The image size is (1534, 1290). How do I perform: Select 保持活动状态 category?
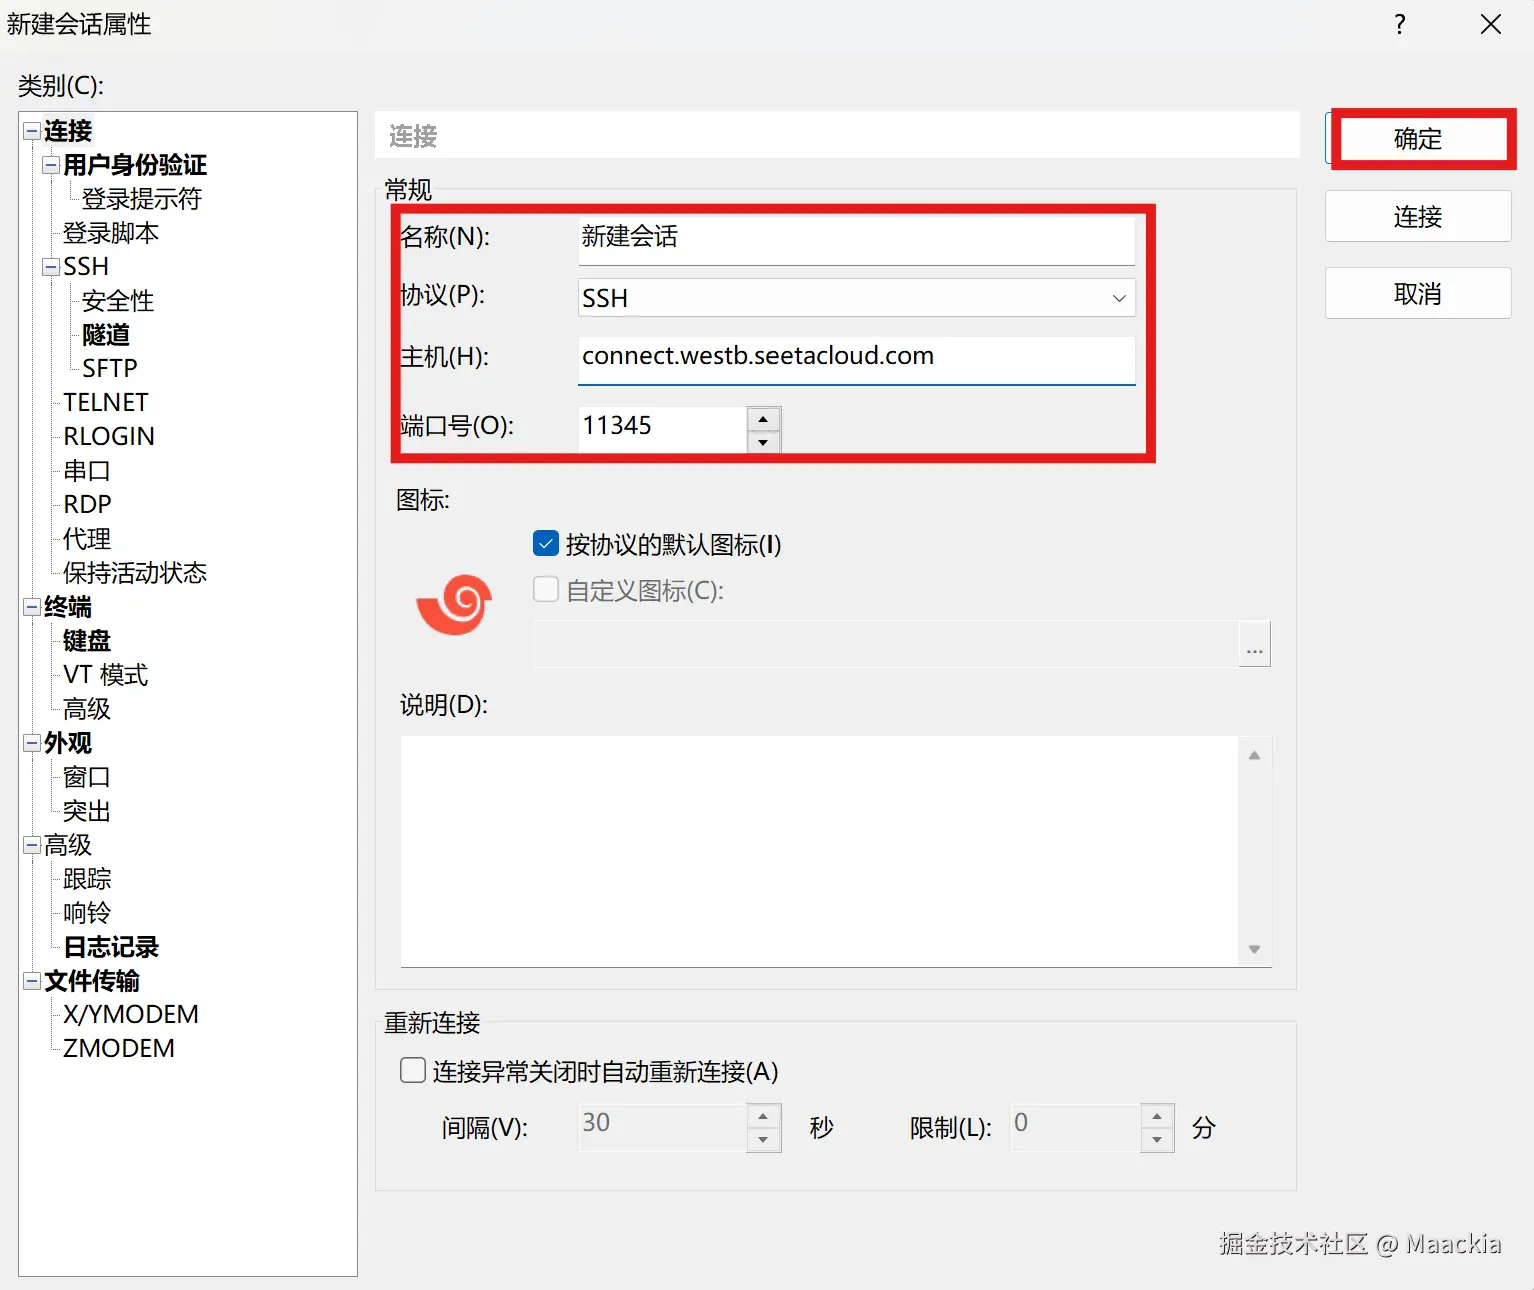135,573
